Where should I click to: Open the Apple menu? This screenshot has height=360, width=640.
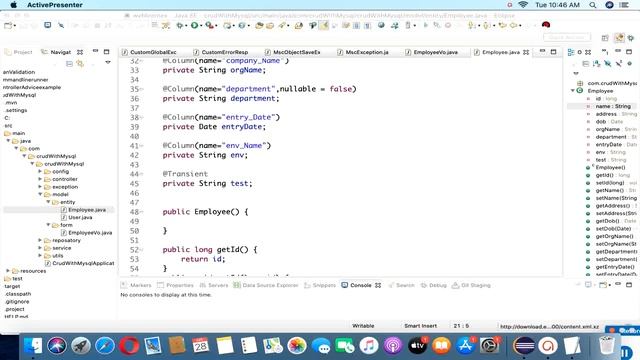click(x=13, y=5)
